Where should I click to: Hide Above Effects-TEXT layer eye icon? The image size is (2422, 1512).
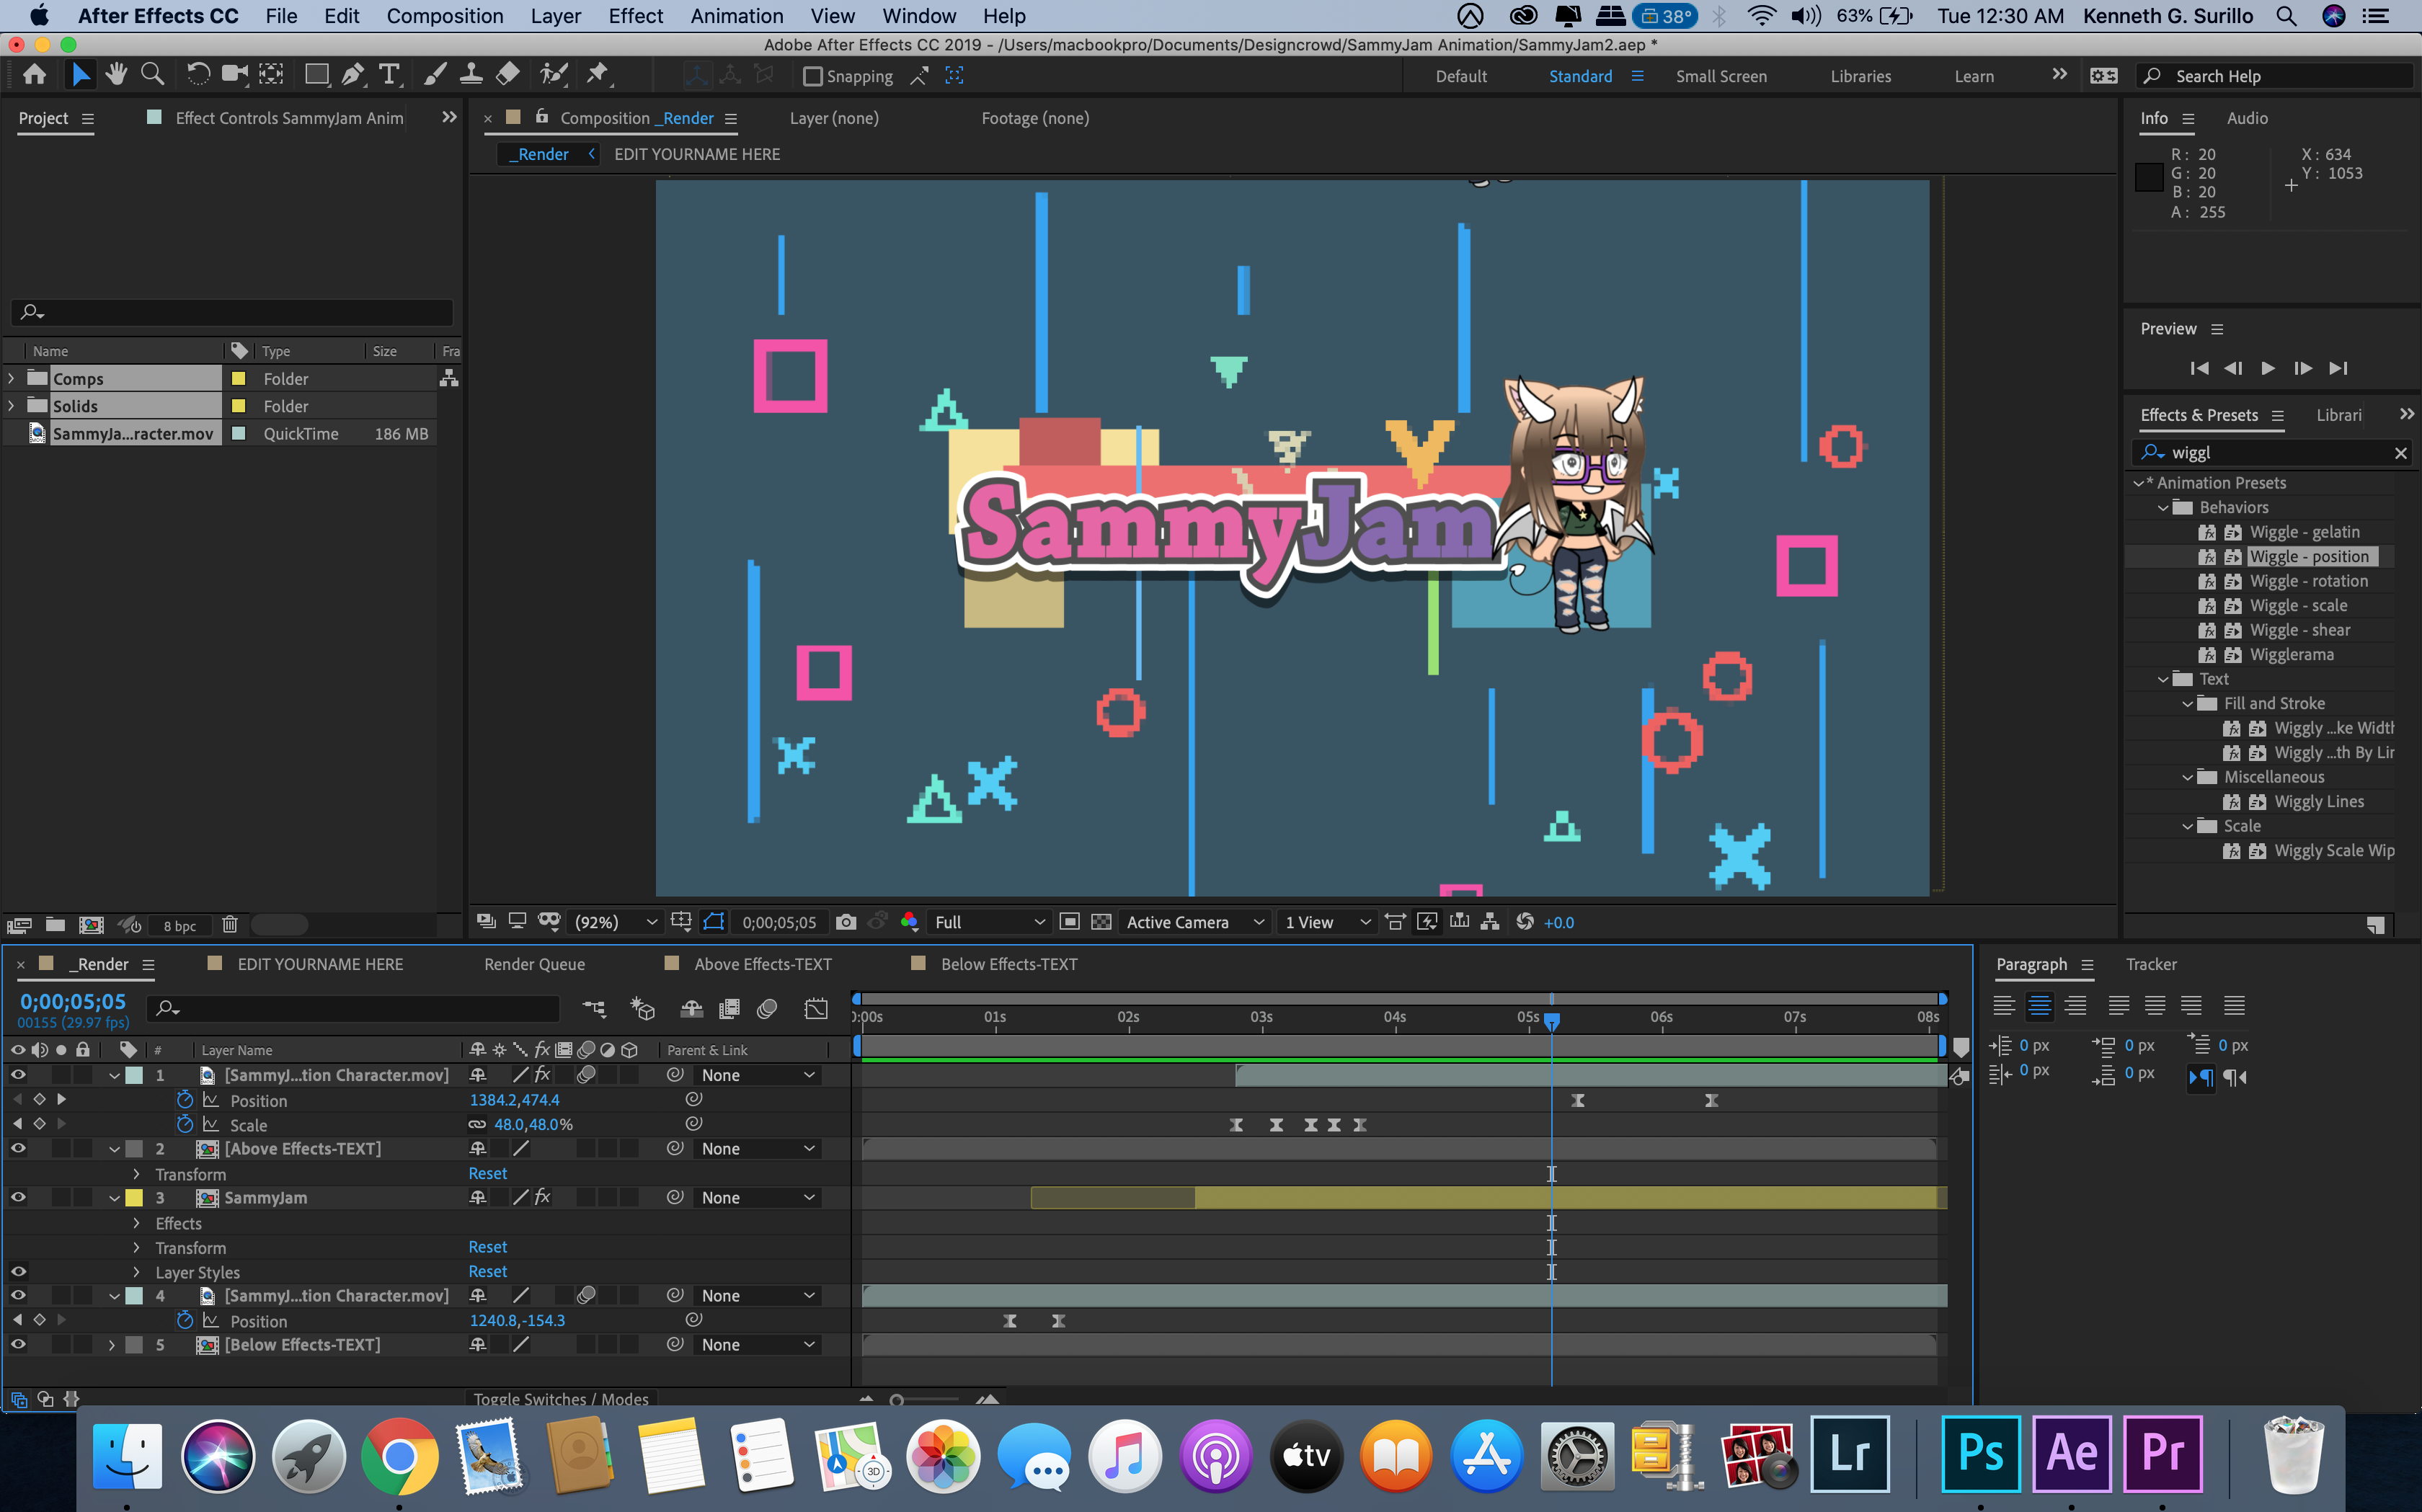18,1148
